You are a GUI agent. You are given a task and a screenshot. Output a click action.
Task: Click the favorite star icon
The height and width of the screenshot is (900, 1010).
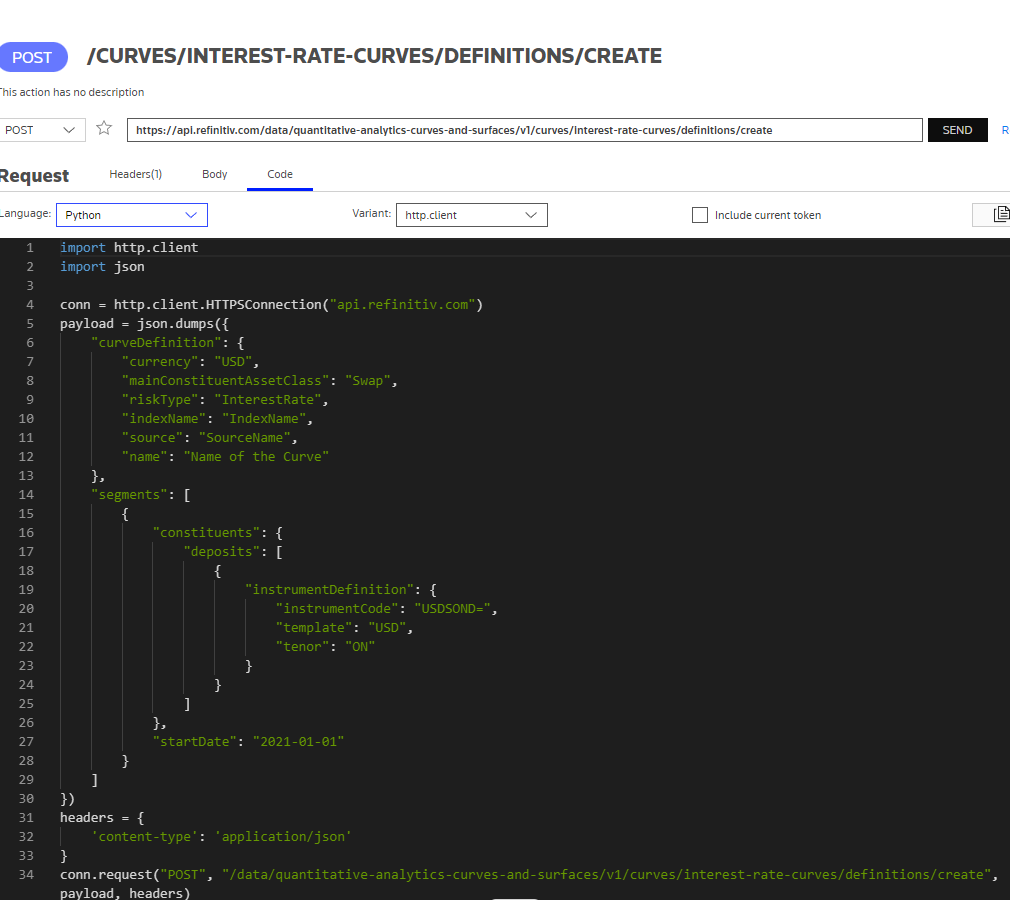(104, 128)
